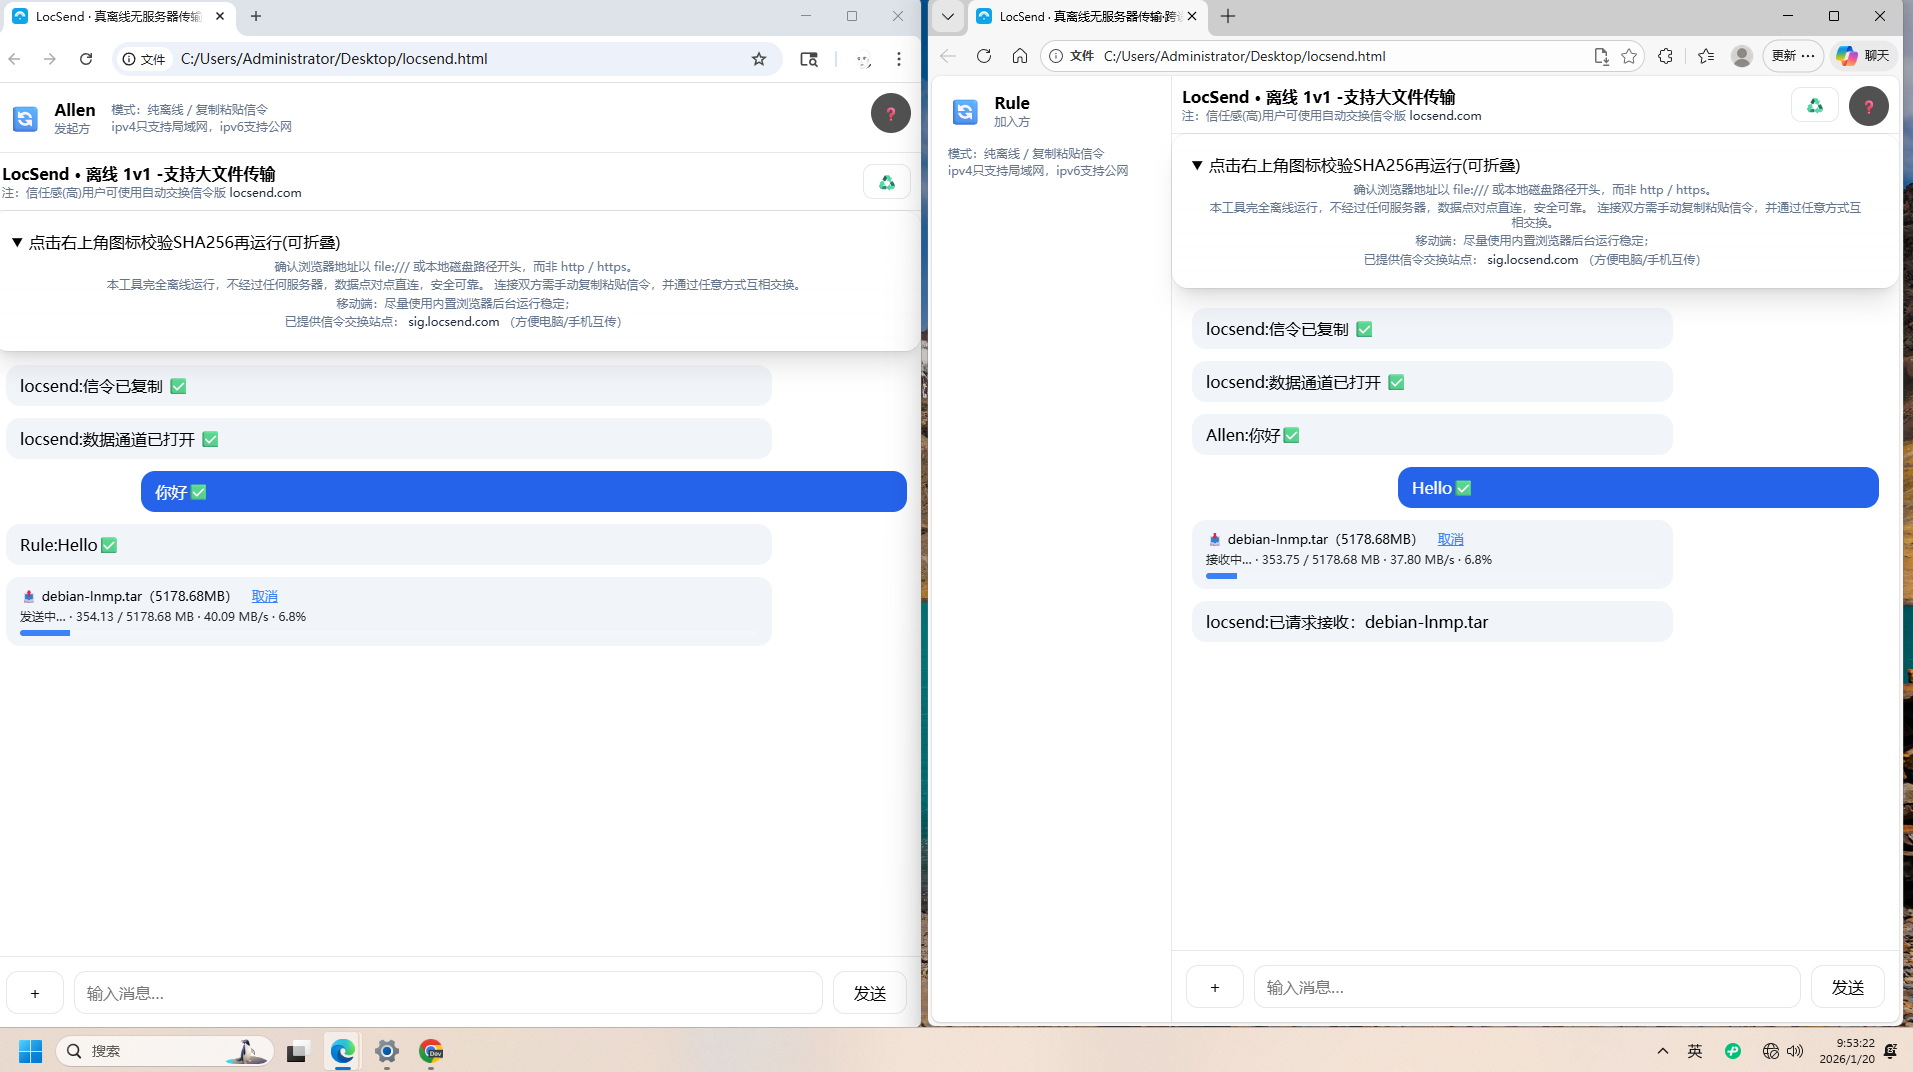Add page to favorites with Edge star icon

[x=1629, y=56]
